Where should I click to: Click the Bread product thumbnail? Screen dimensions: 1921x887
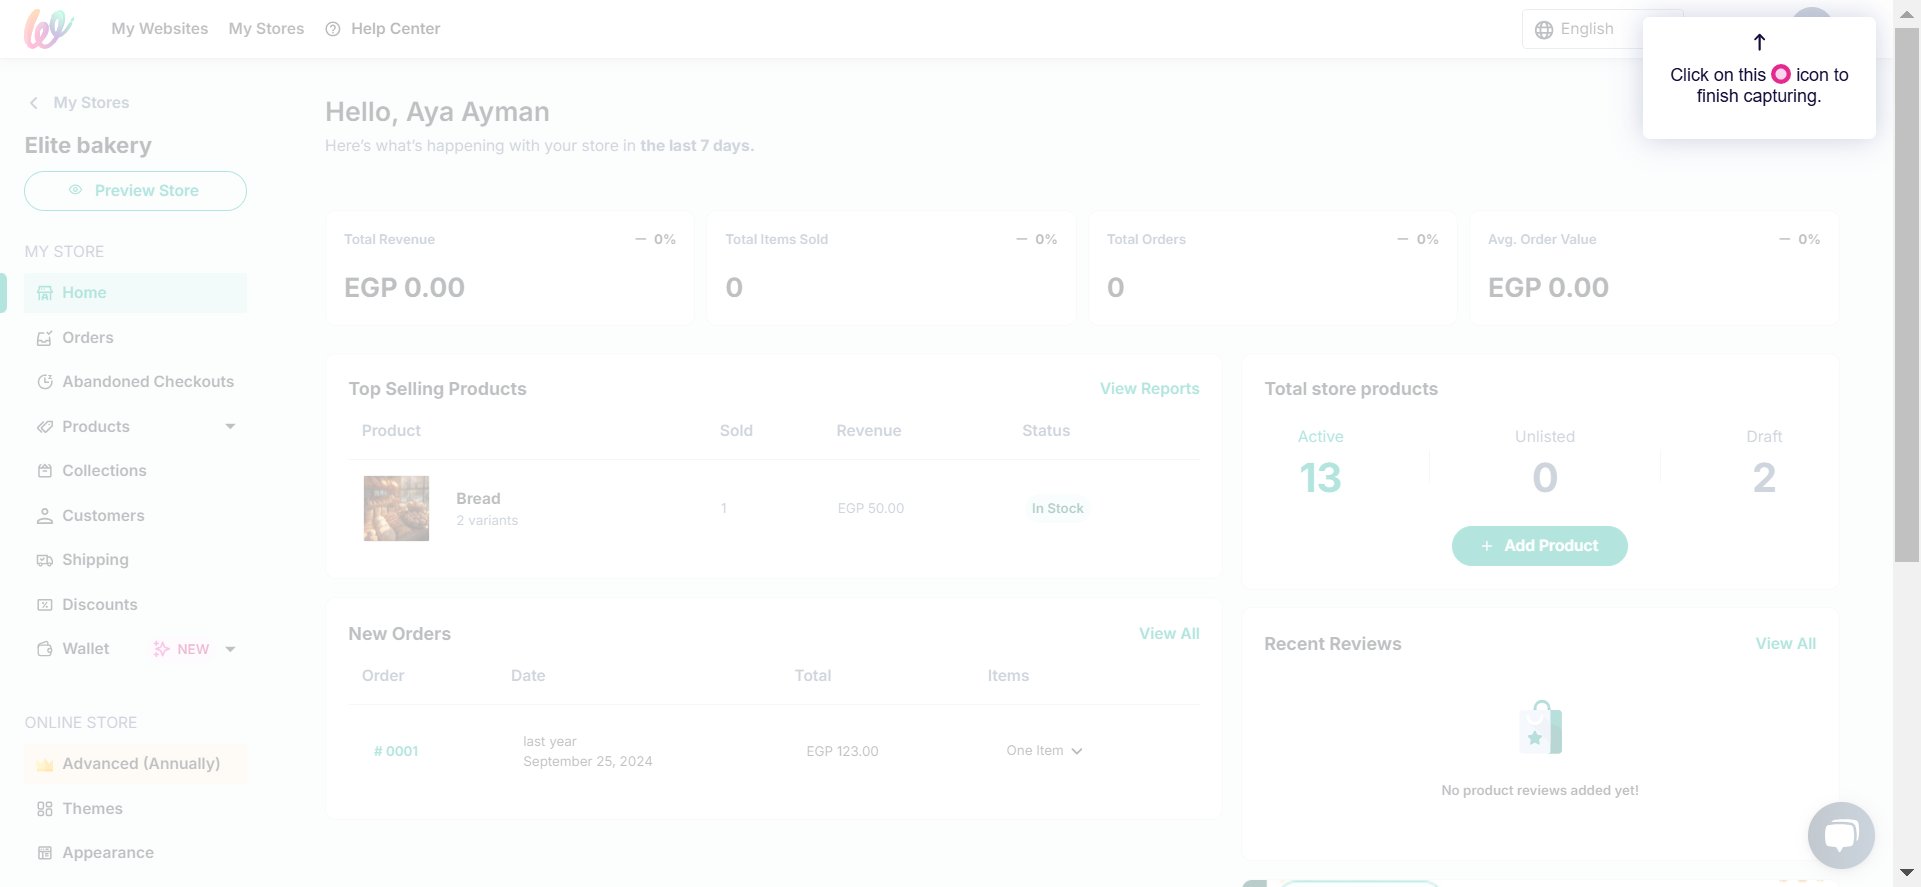396,508
